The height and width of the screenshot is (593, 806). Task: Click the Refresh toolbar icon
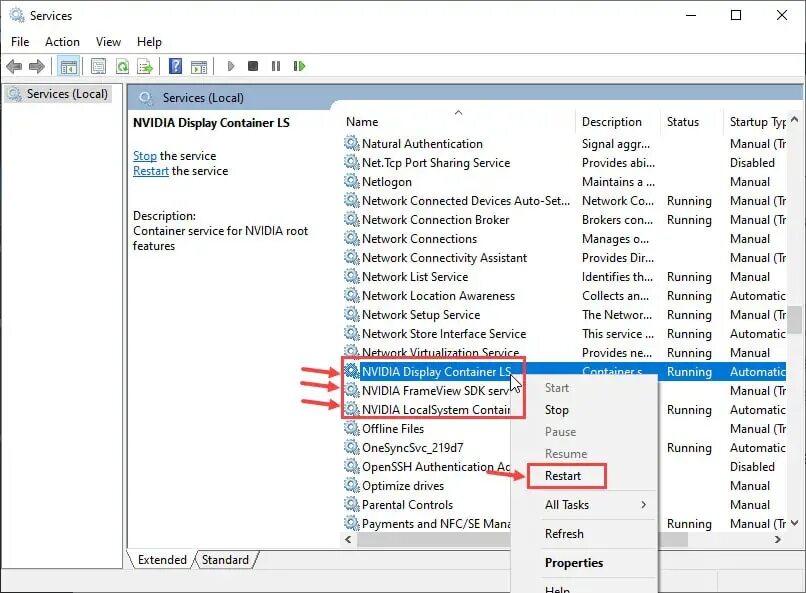(x=122, y=66)
